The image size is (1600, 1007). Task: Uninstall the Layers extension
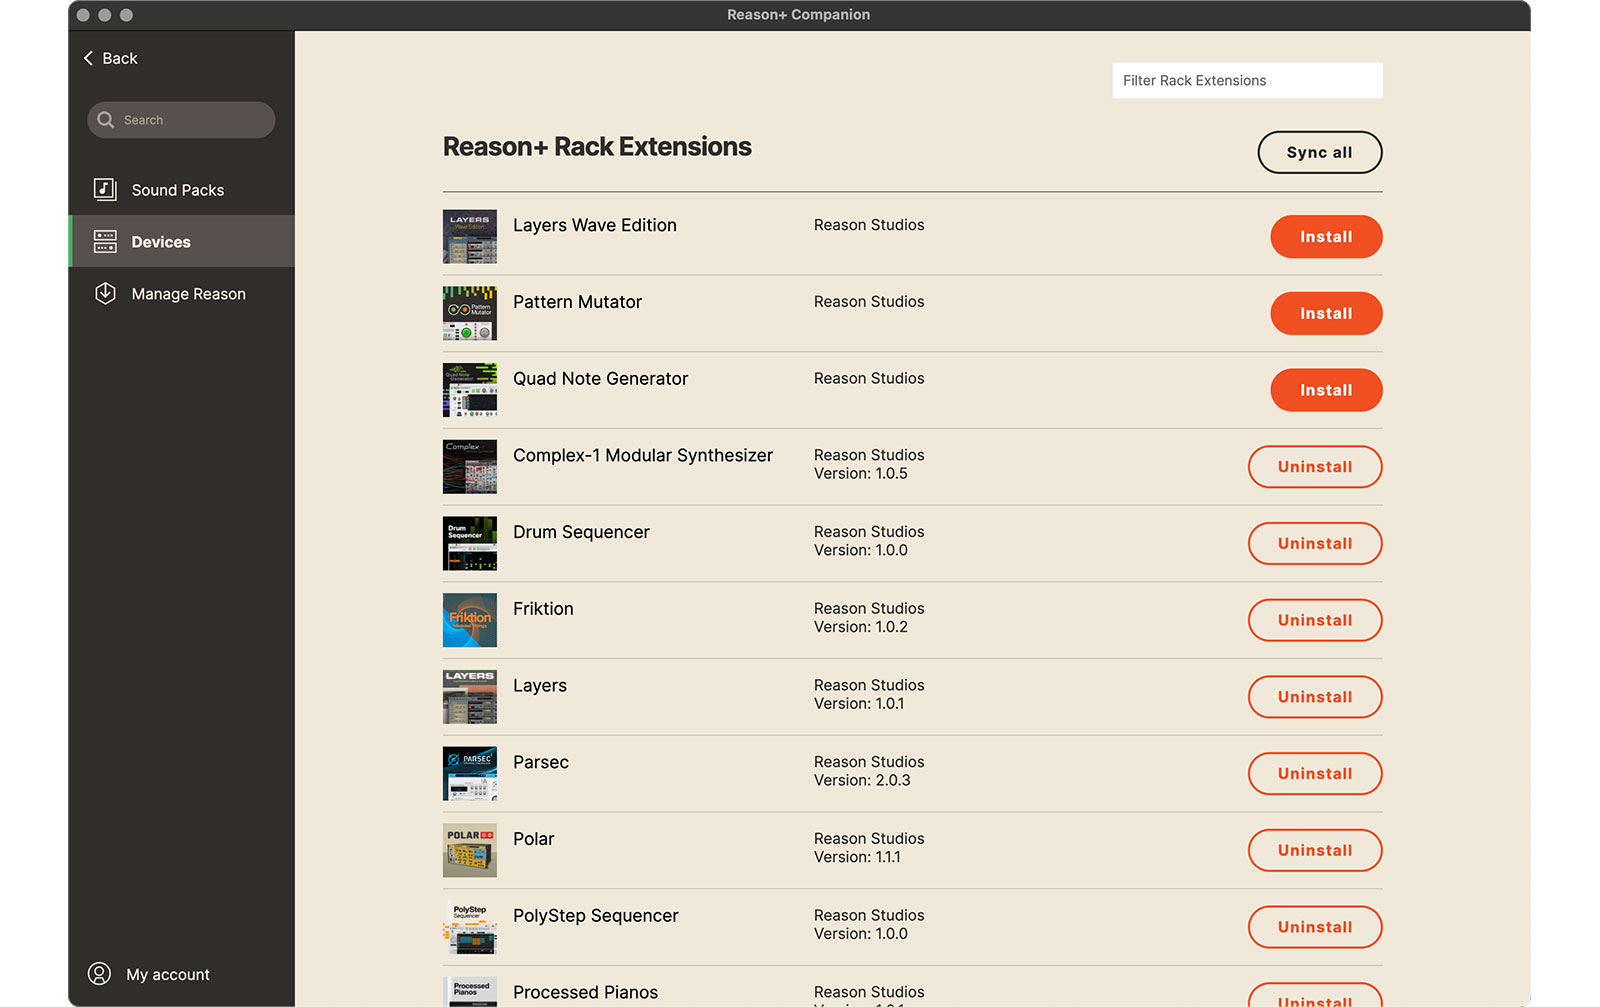pos(1315,697)
